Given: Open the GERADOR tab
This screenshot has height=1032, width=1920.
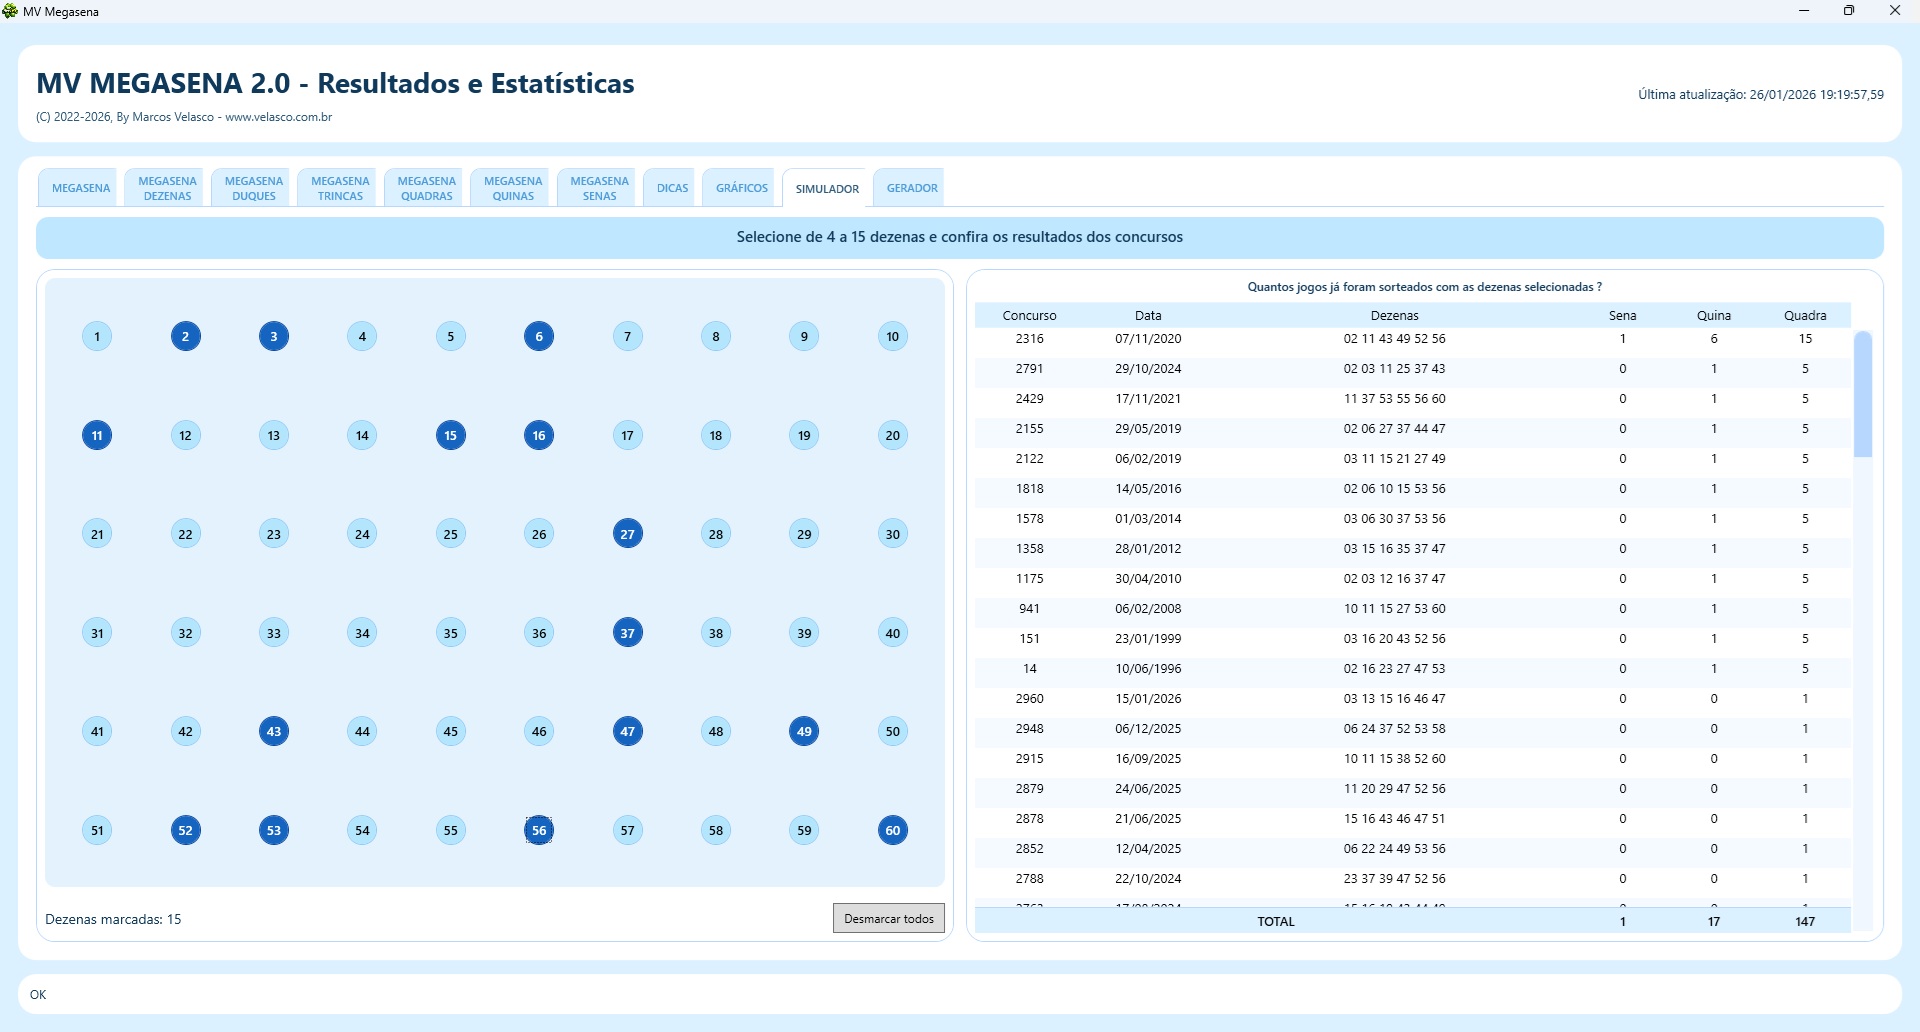Looking at the screenshot, I should (912, 188).
